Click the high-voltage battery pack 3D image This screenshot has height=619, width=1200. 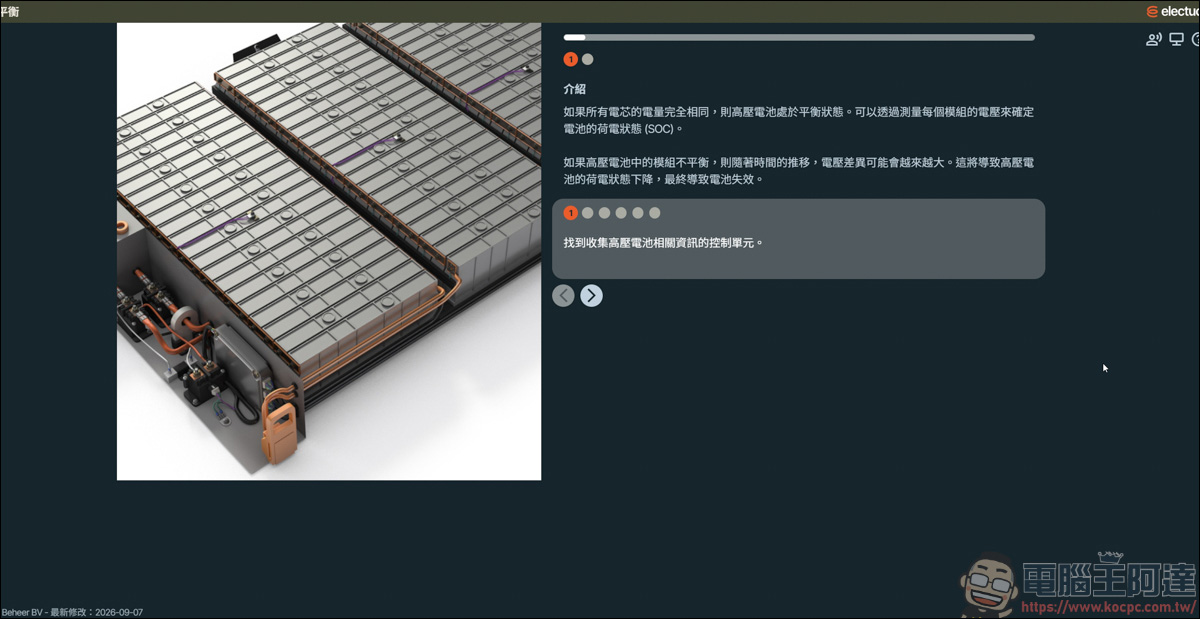[329, 251]
